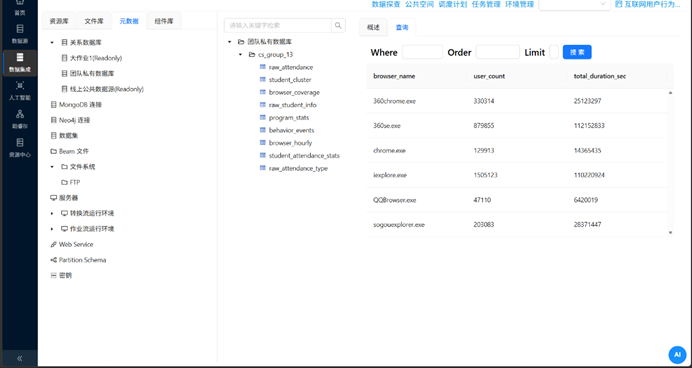Switch to the 资源库 tab

coord(59,21)
